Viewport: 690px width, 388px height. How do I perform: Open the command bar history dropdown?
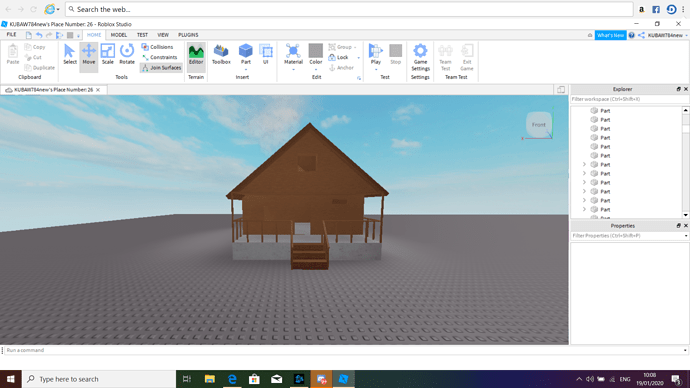(685, 350)
